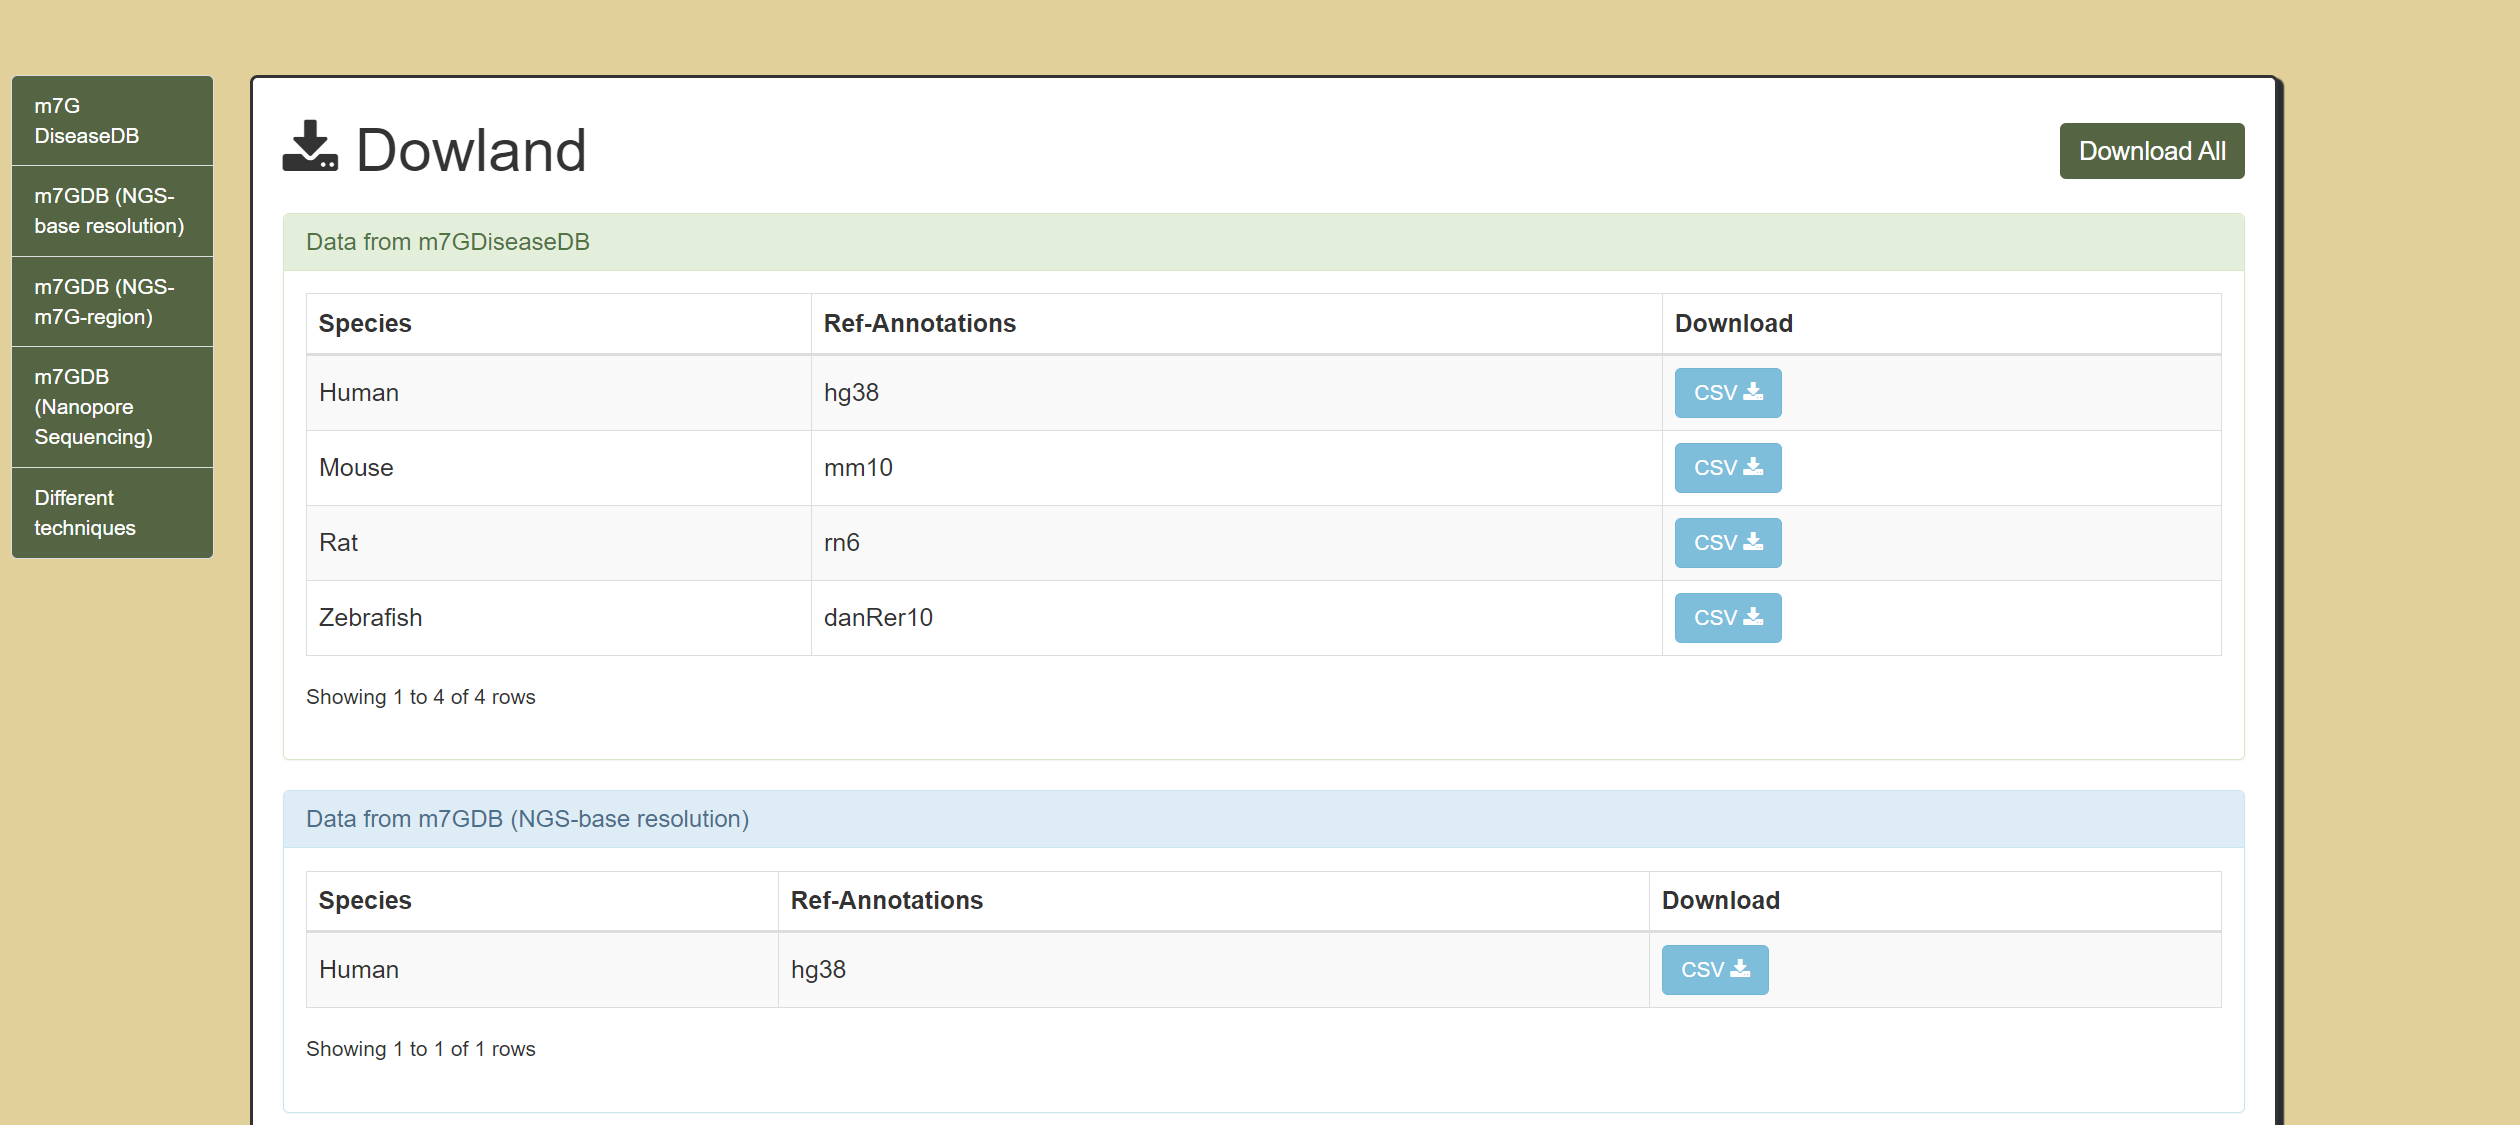Go to m7GDB (NGS-m7G-region) sidebar entry
2520x1125 pixels.
(112, 302)
